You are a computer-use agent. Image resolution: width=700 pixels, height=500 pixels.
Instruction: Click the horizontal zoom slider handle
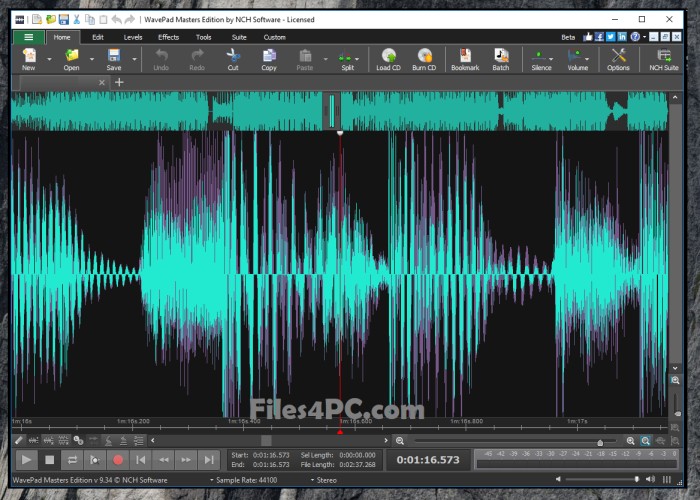coord(600,442)
